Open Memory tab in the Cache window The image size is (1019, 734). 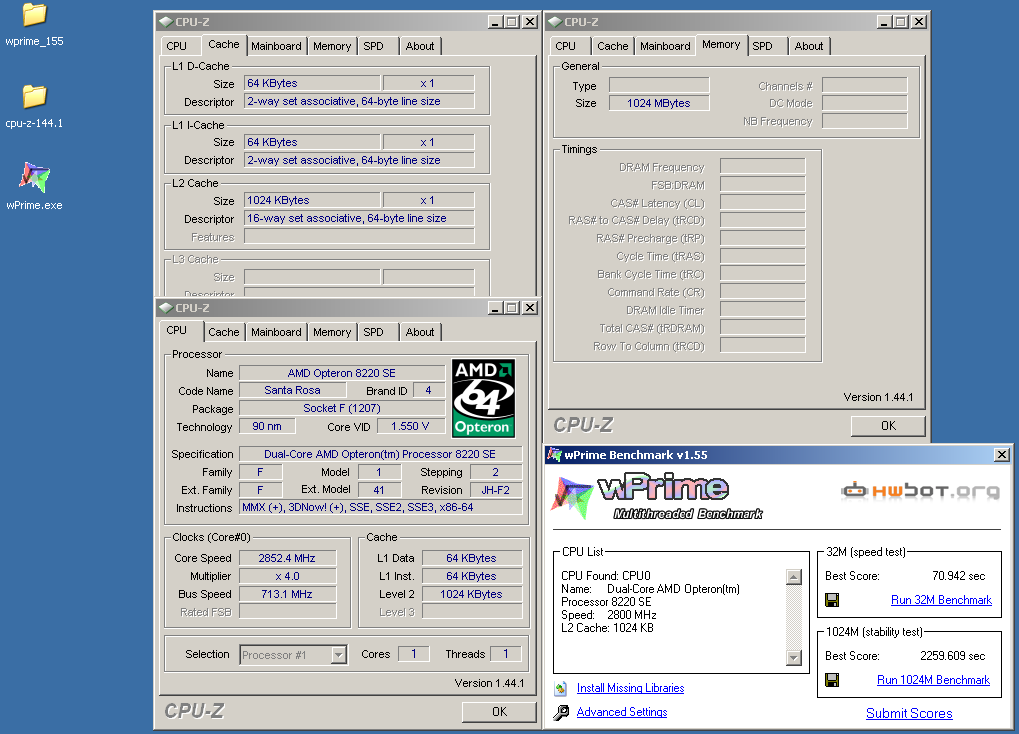point(332,46)
